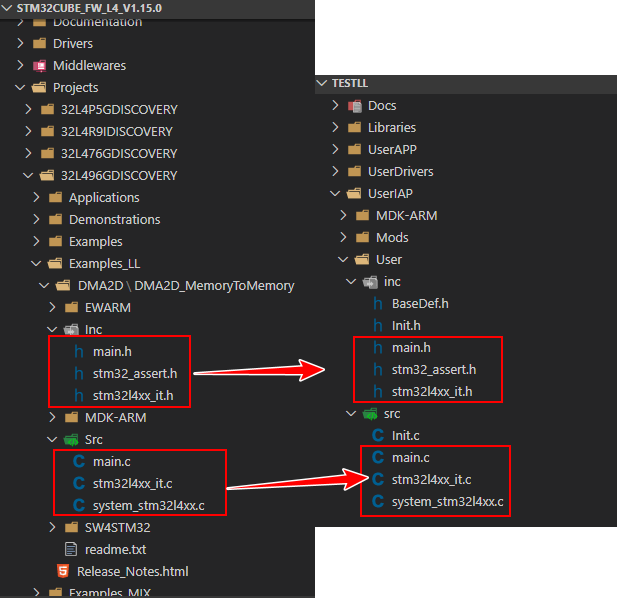Collapse the User folder chevron in TESTLL
The width and height of the screenshot is (617, 598).
pyautogui.click(x=343, y=260)
